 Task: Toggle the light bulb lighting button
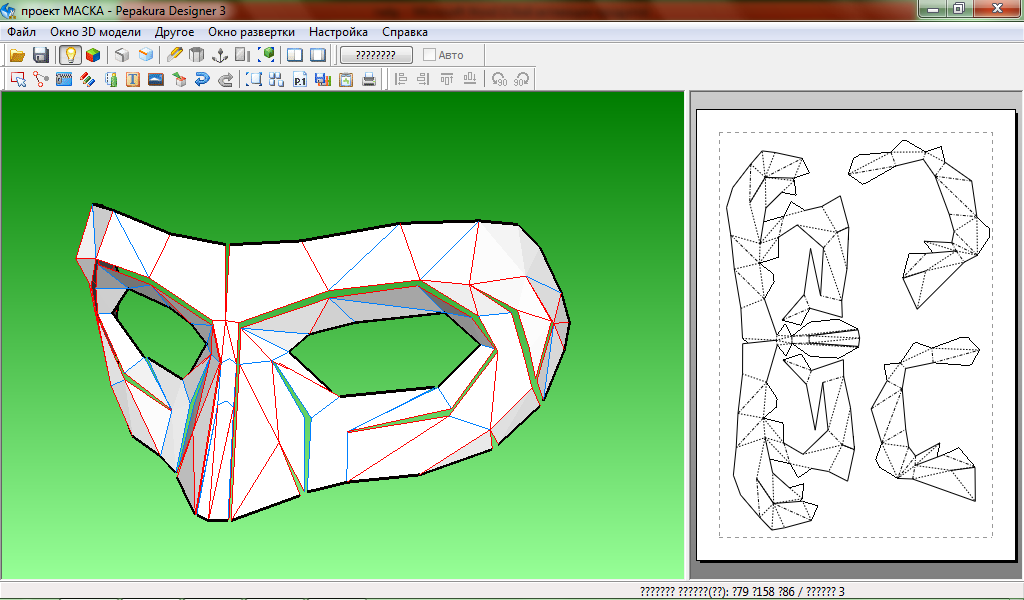tap(70, 55)
